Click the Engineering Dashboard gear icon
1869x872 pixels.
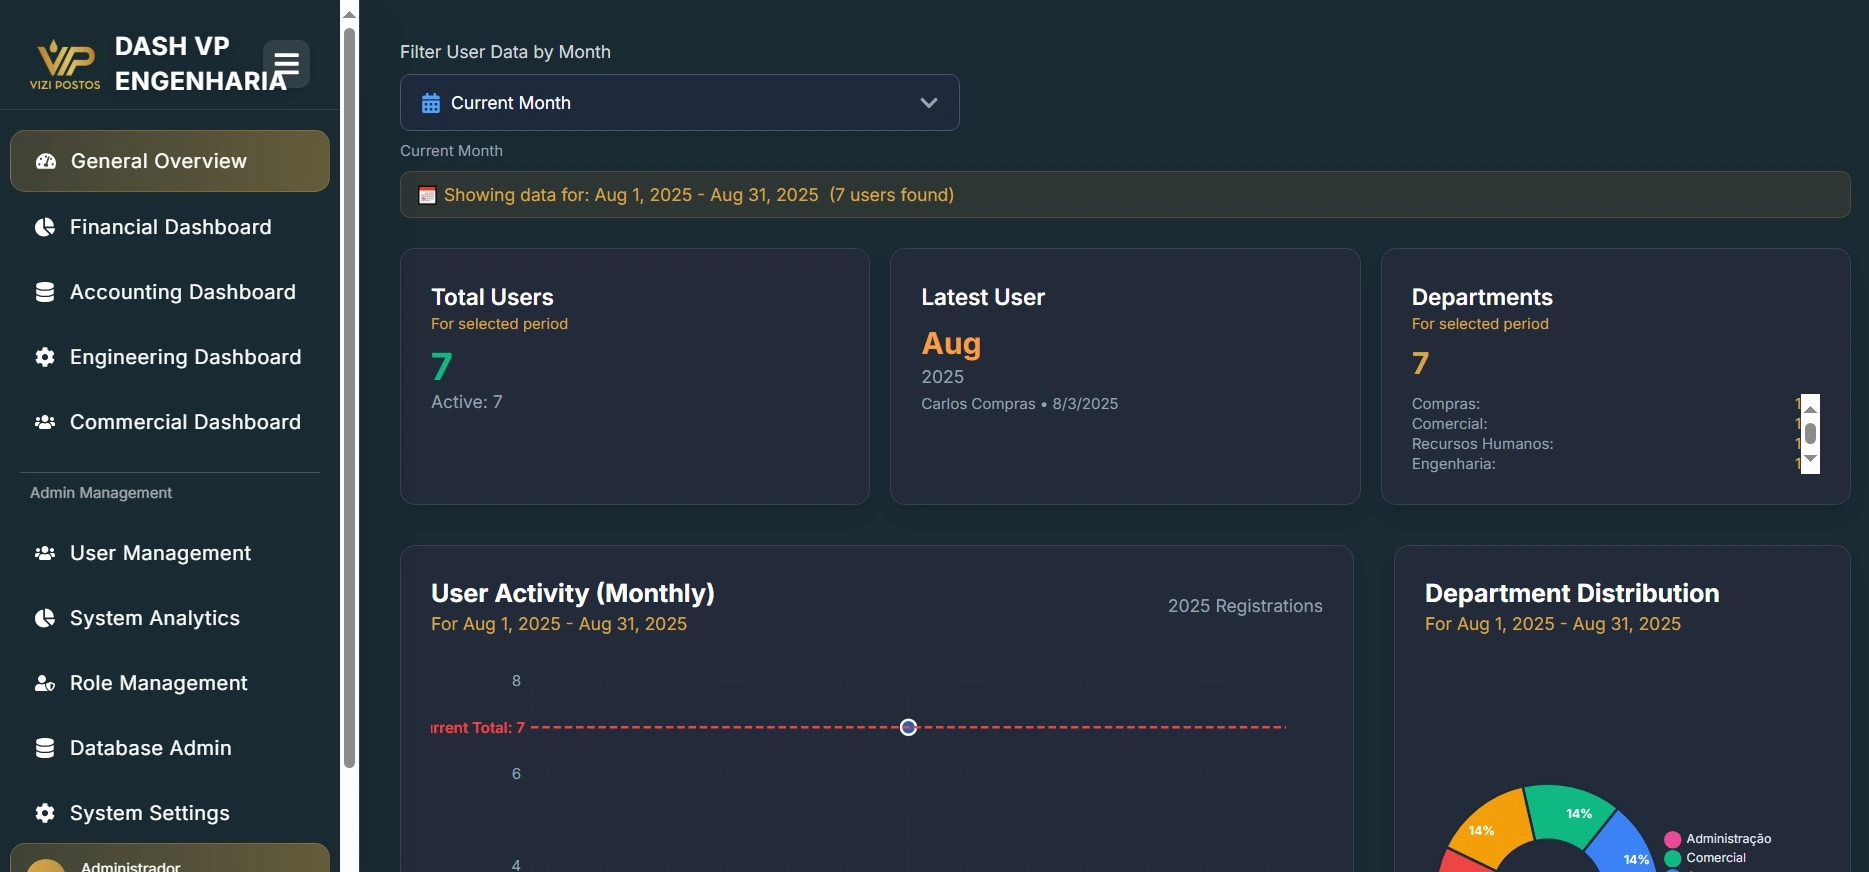tap(45, 357)
